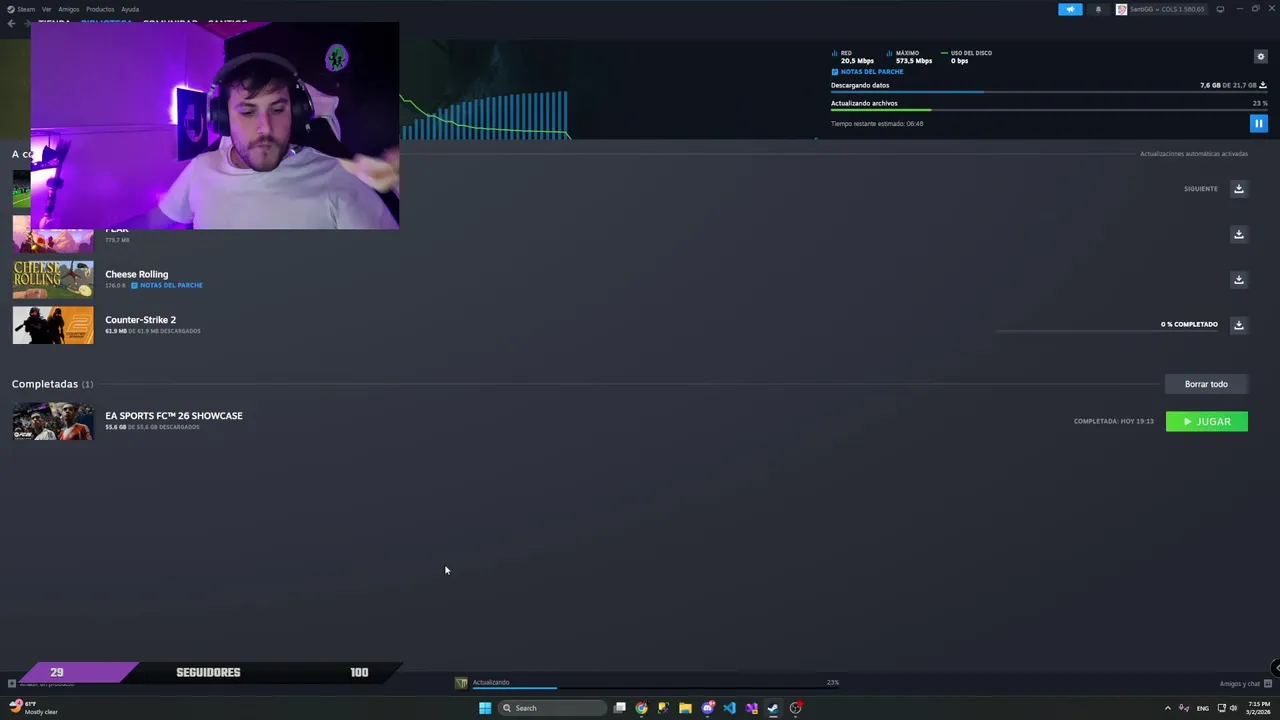1280x720 pixels.
Task: Open weather widget Mostly clear
Action: (34, 708)
